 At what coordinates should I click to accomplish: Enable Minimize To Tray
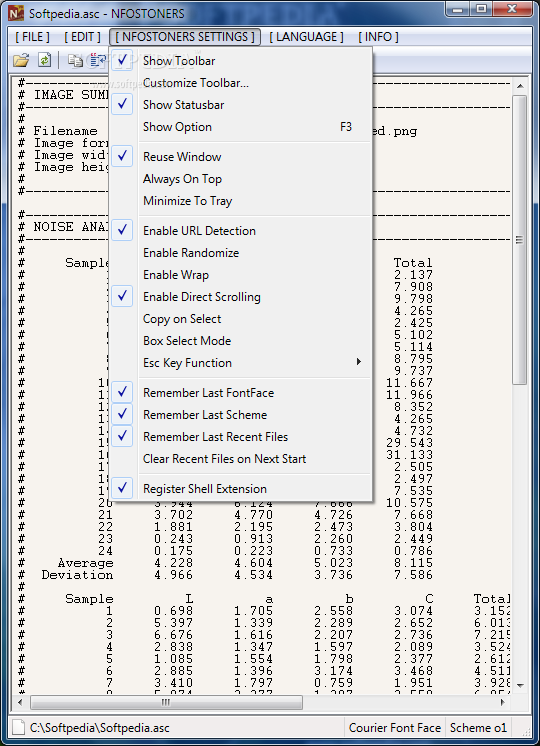pos(241,201)
